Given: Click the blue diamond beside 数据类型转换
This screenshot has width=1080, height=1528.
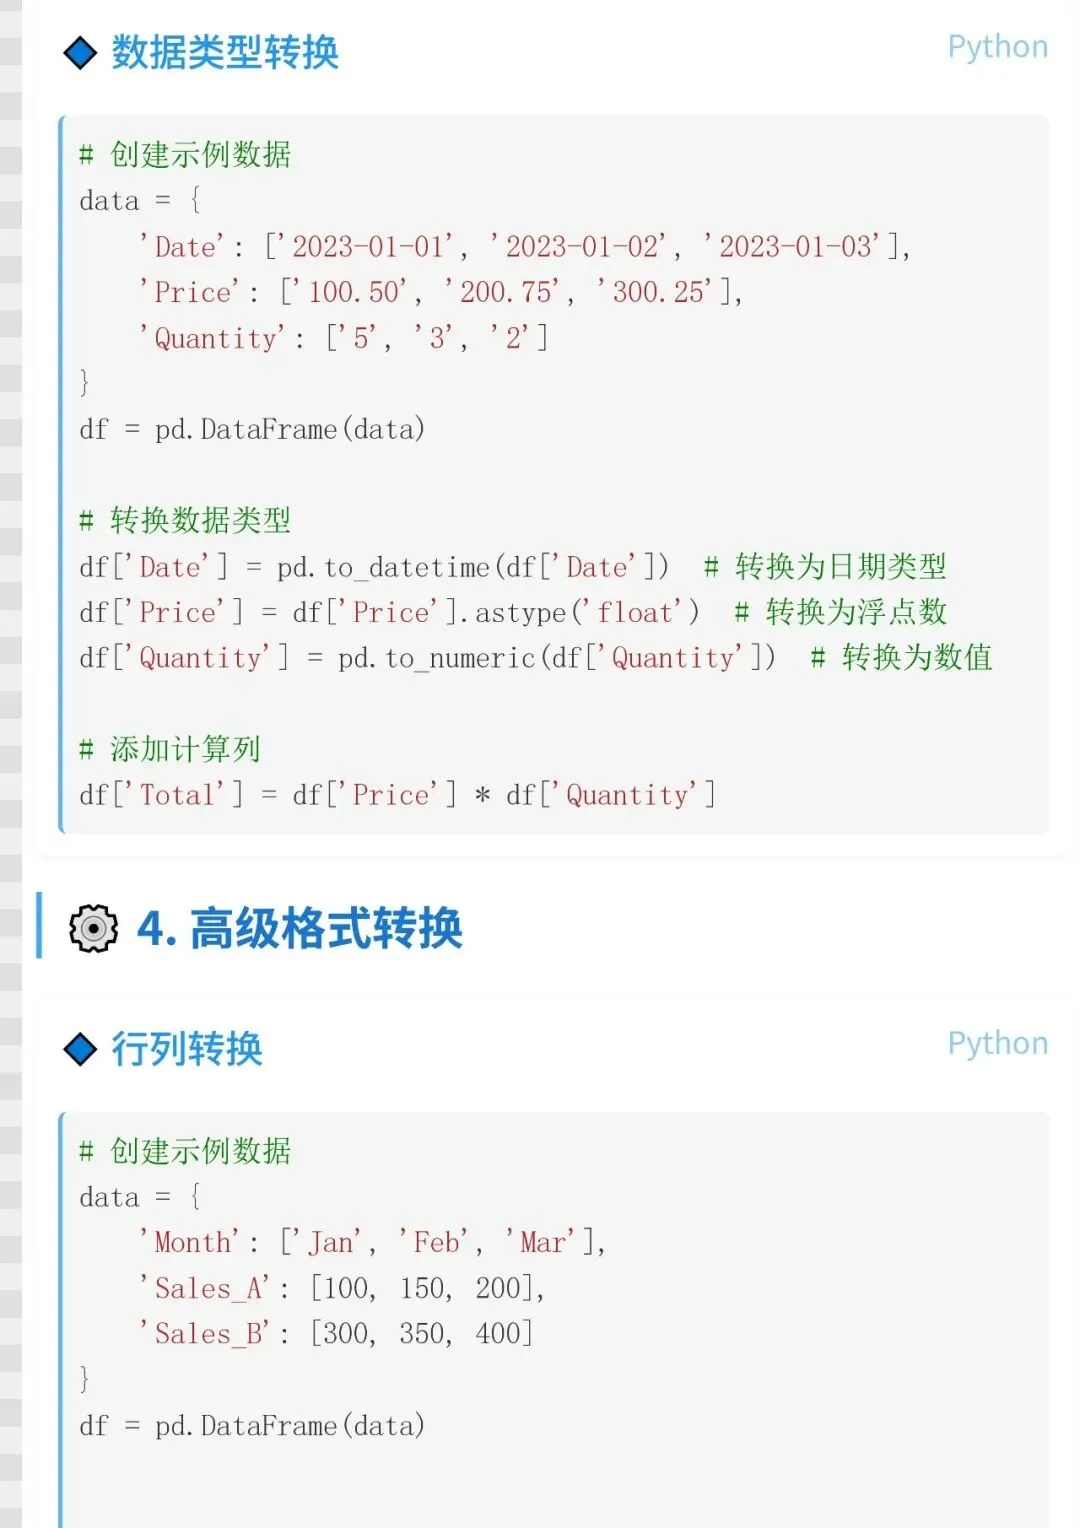Looking at the screenshot, I should [x=80, y=52].
